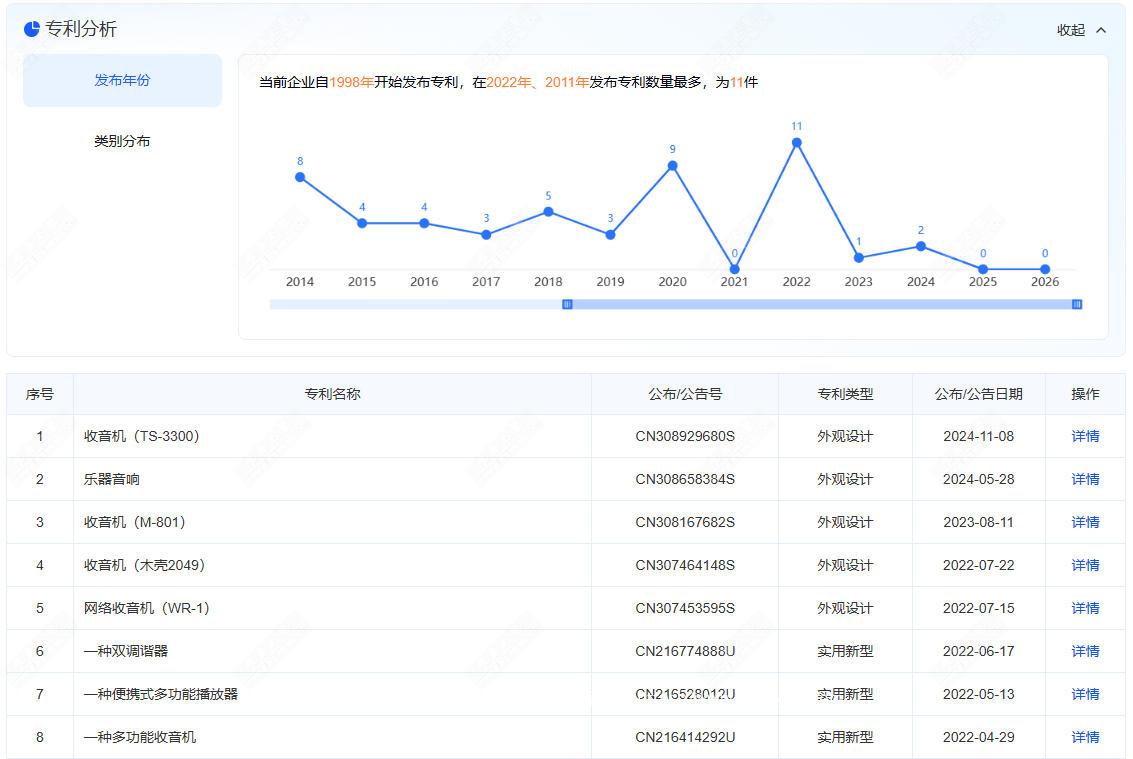This screenshot has height=759, width=1133.
Task: Click the 2020 data point showing 9
Action: 672,166
